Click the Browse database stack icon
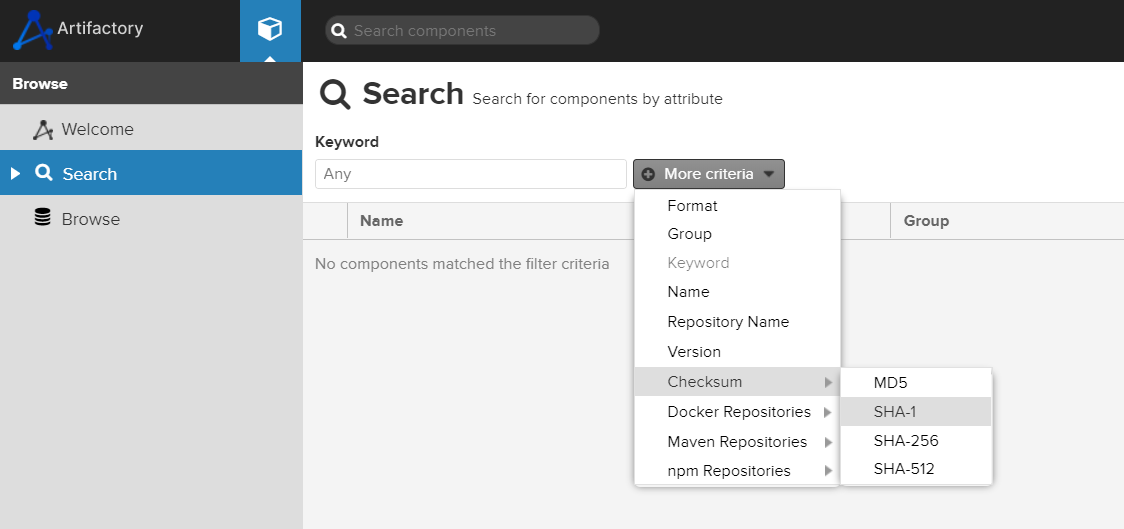This screenshot has height=529, width=1124. click(x=42, y=218)
